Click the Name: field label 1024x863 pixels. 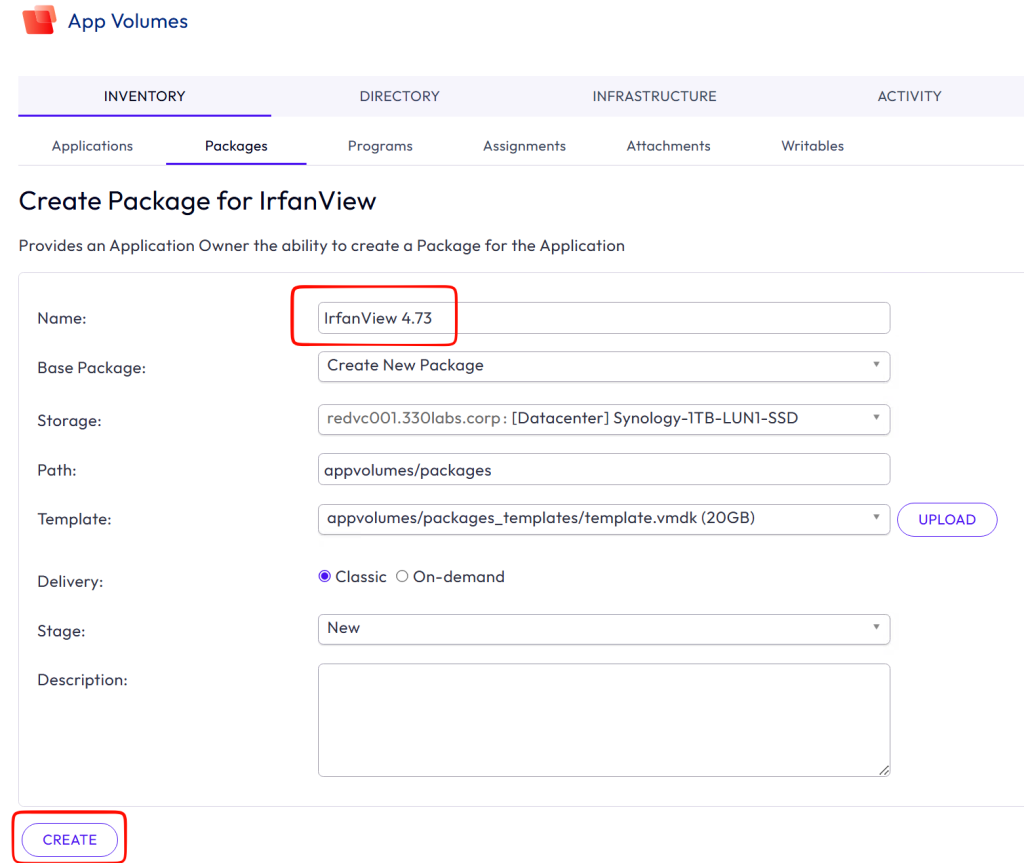62,318
